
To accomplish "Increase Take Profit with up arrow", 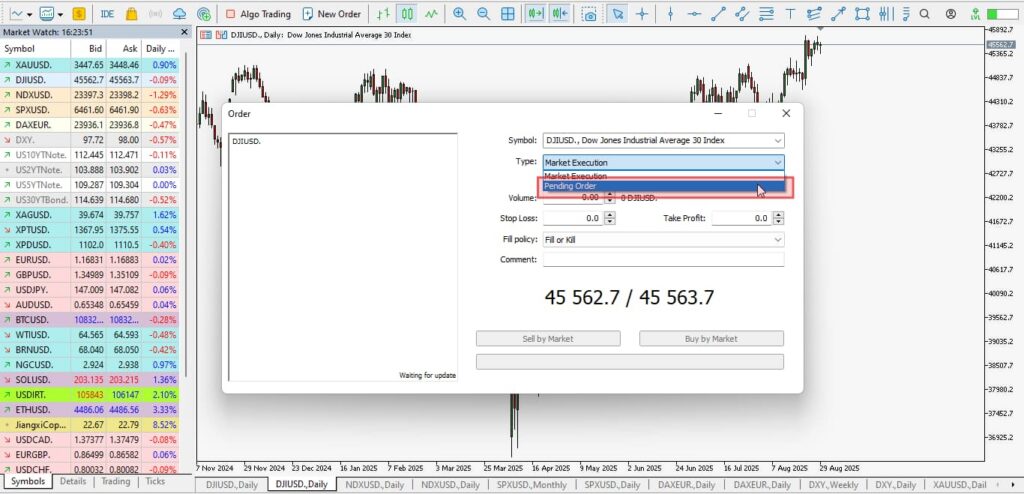I will tap(778, 215).
